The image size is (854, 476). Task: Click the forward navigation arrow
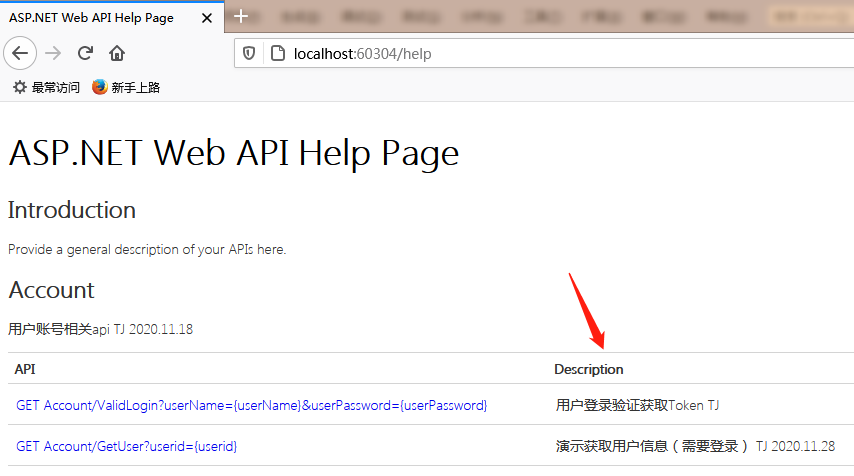click(x=53, y=53)
